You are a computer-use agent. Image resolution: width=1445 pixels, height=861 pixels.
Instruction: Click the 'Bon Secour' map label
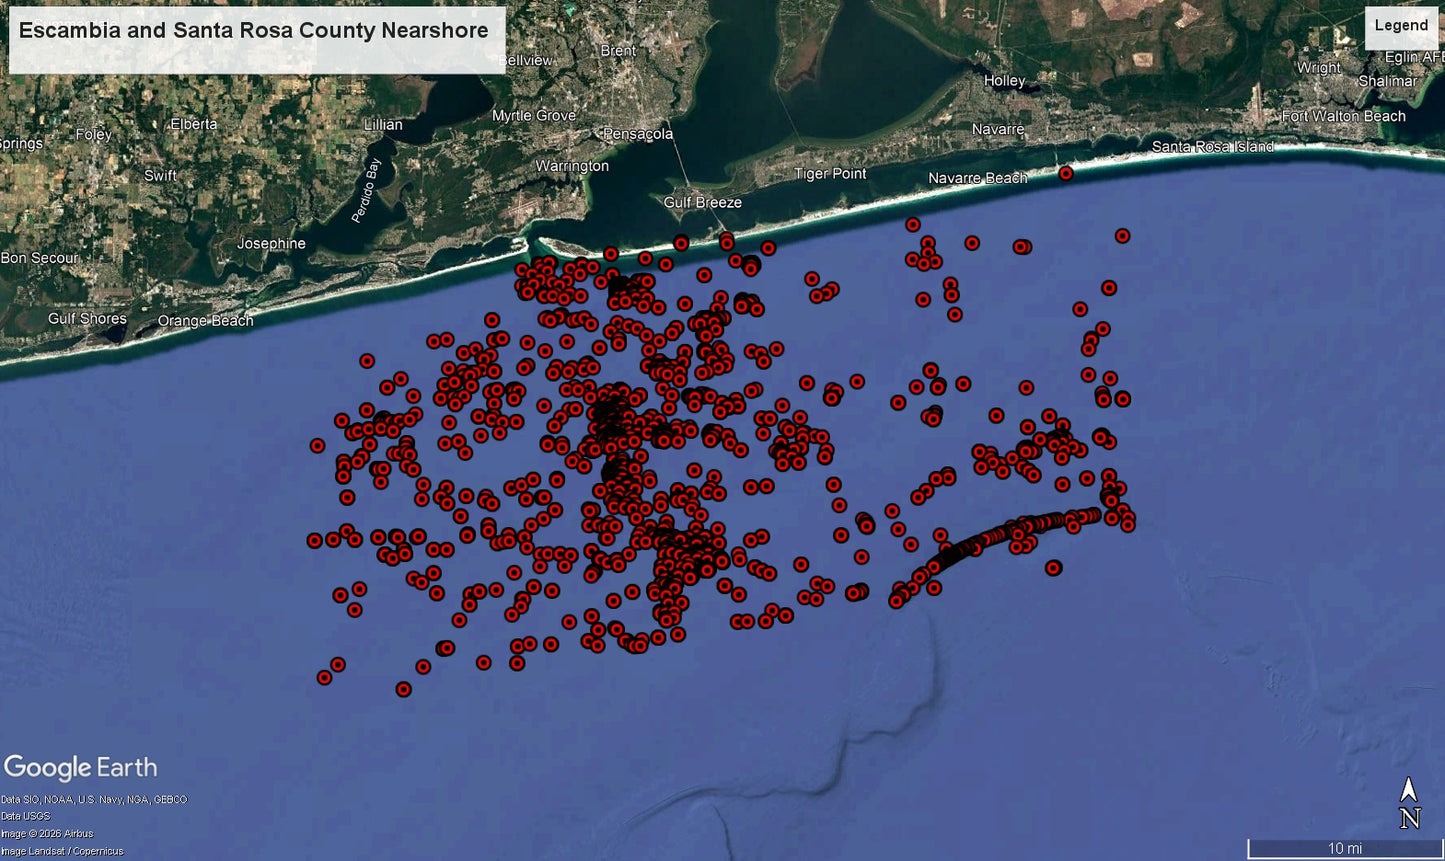point(39,258)
